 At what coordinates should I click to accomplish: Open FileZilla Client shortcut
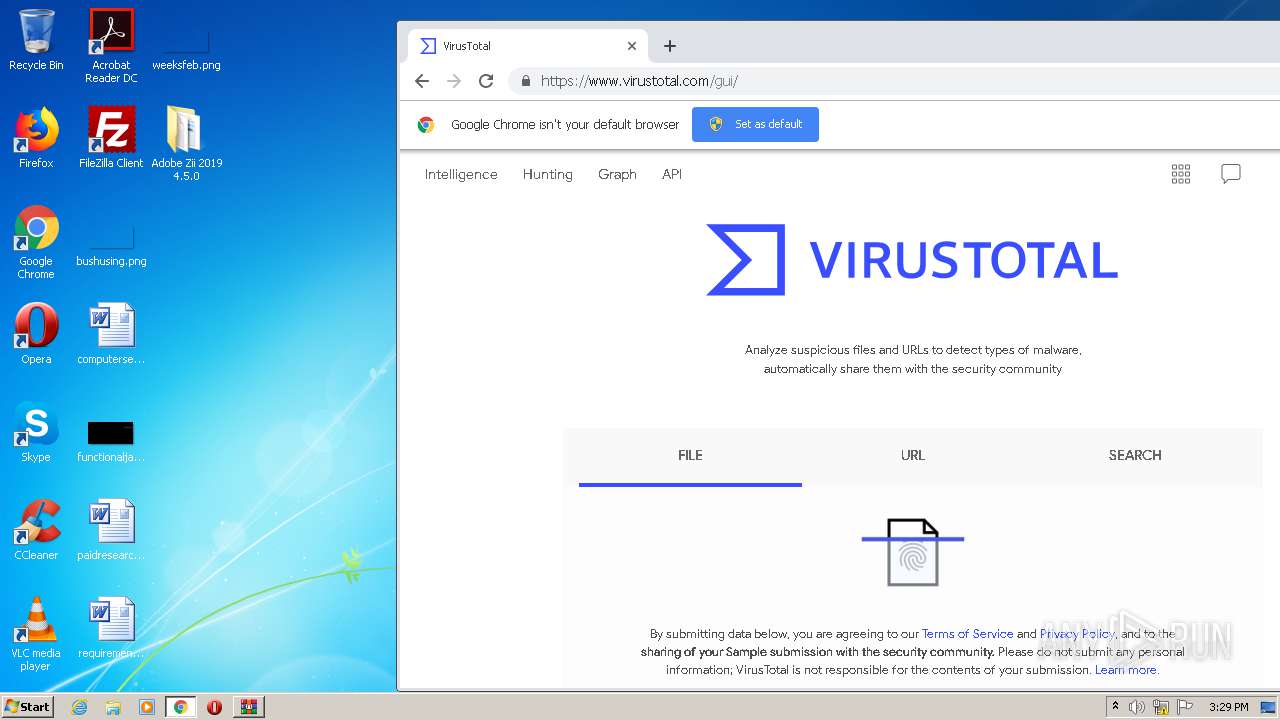[x=111, y=138]
